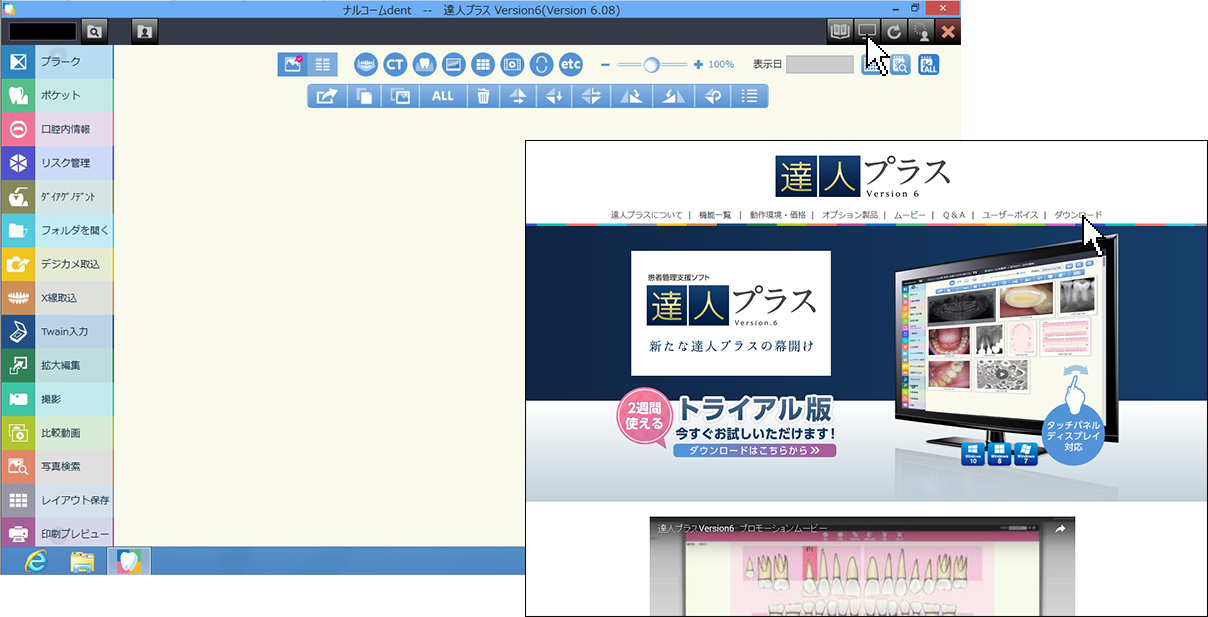Filter images by the etc category
Viewport: 1208px width, 617px height.
[570, 64]
